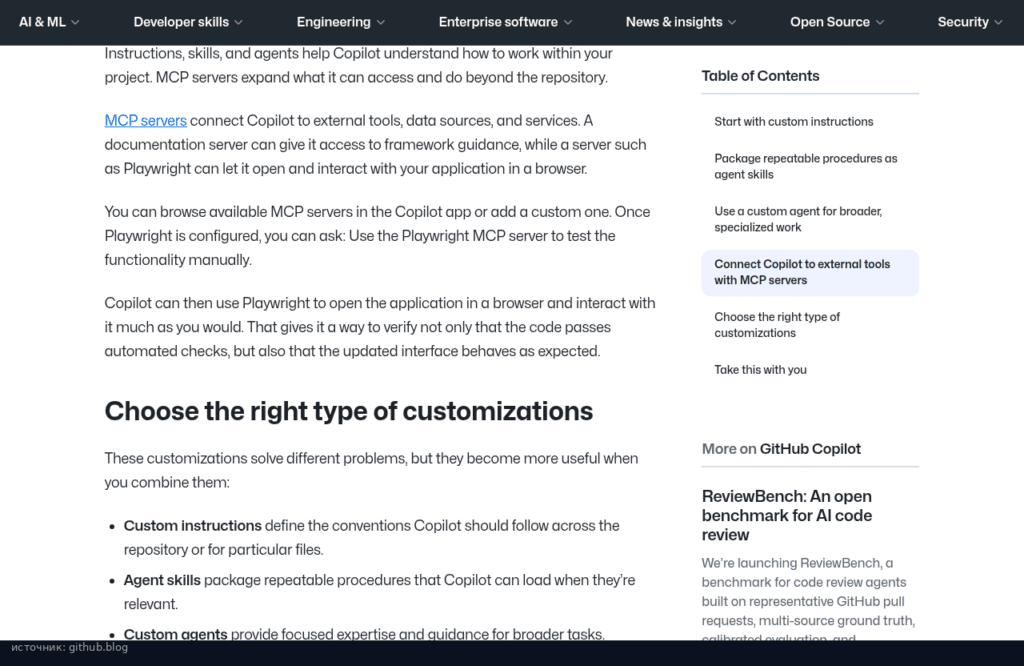Viewport: 1024px width, 666px height.
Task: Open the AI & ML menu
Action: (x=49, y=22)
